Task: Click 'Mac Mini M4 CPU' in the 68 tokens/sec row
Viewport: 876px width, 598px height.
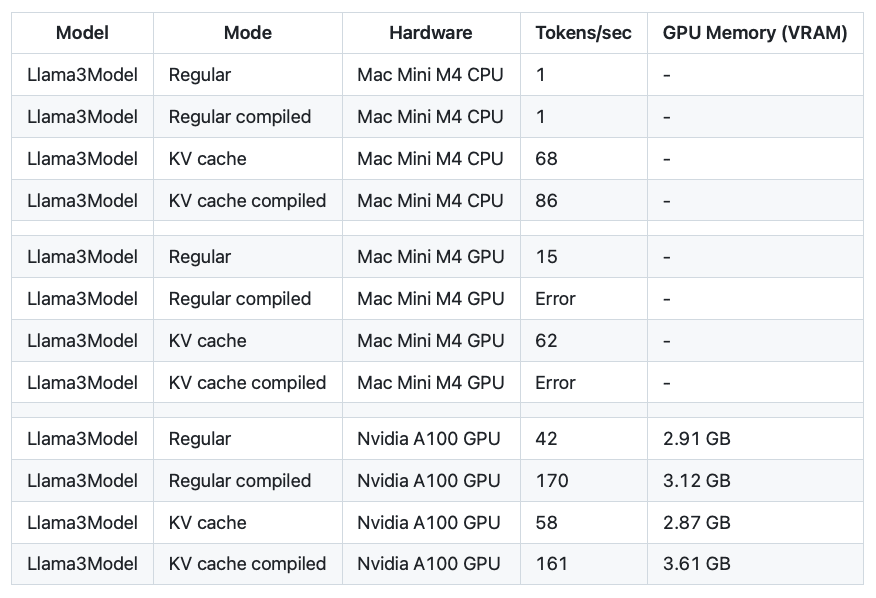Action: (430, 159)
